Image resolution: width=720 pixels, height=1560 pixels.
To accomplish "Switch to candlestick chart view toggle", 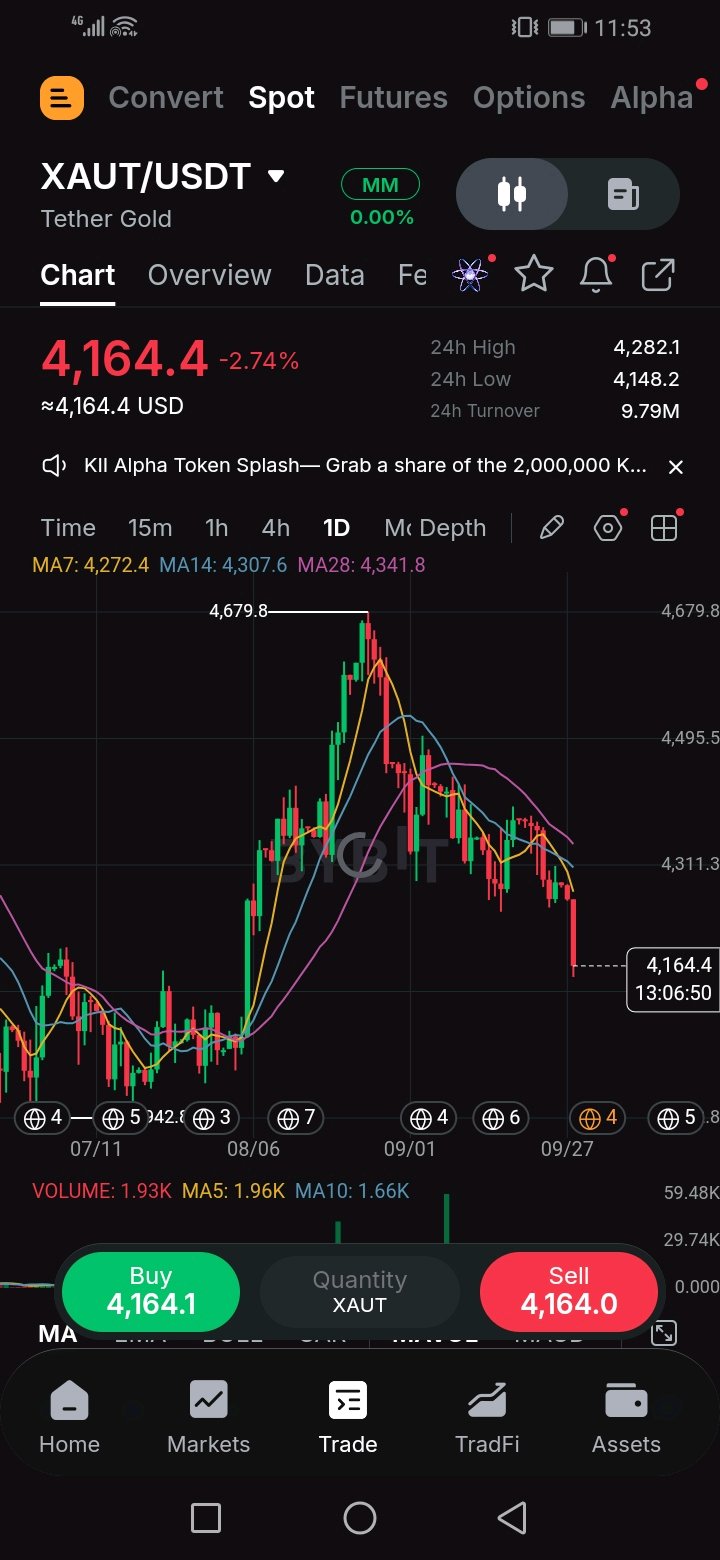I will pyautogui.click(x=512, y=194).
